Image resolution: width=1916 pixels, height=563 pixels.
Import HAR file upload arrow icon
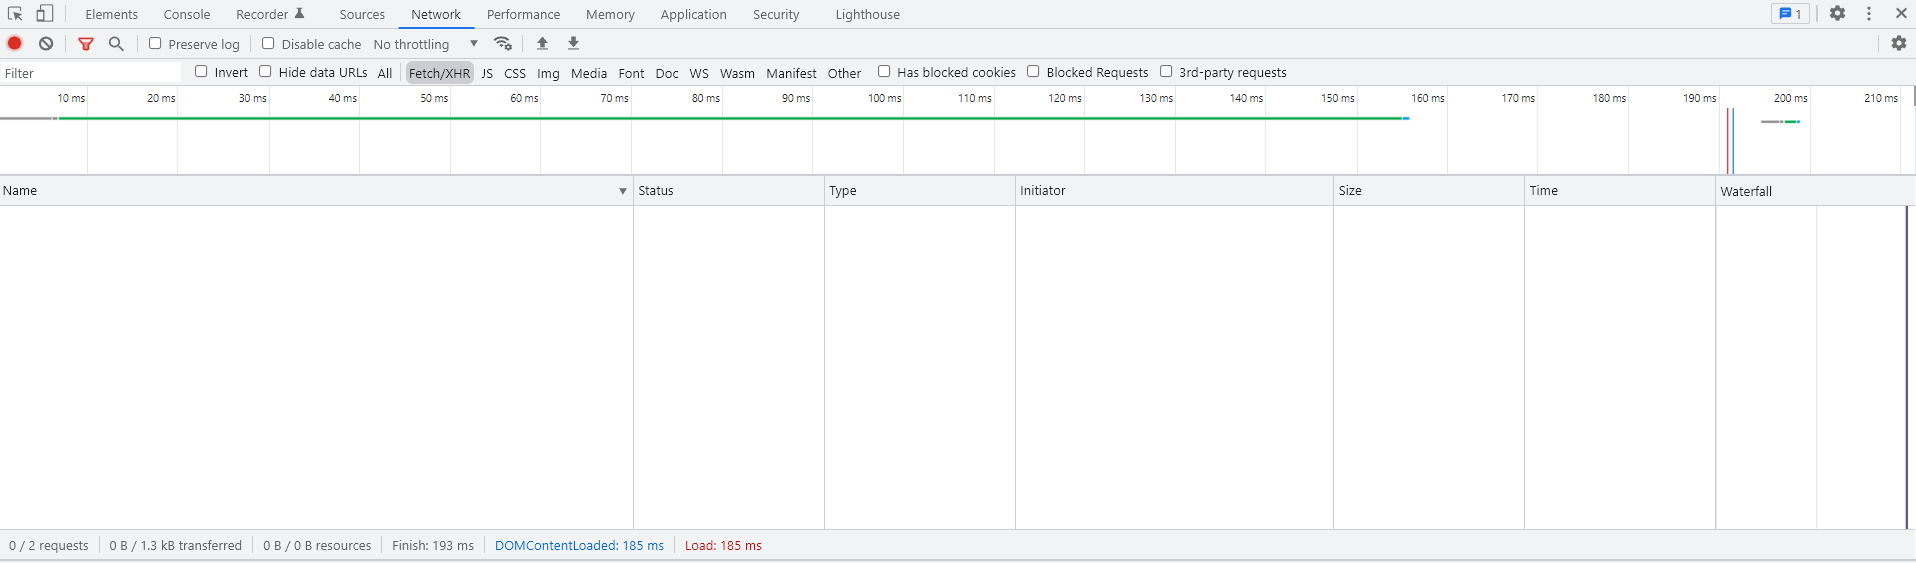(x=542, y=43)
